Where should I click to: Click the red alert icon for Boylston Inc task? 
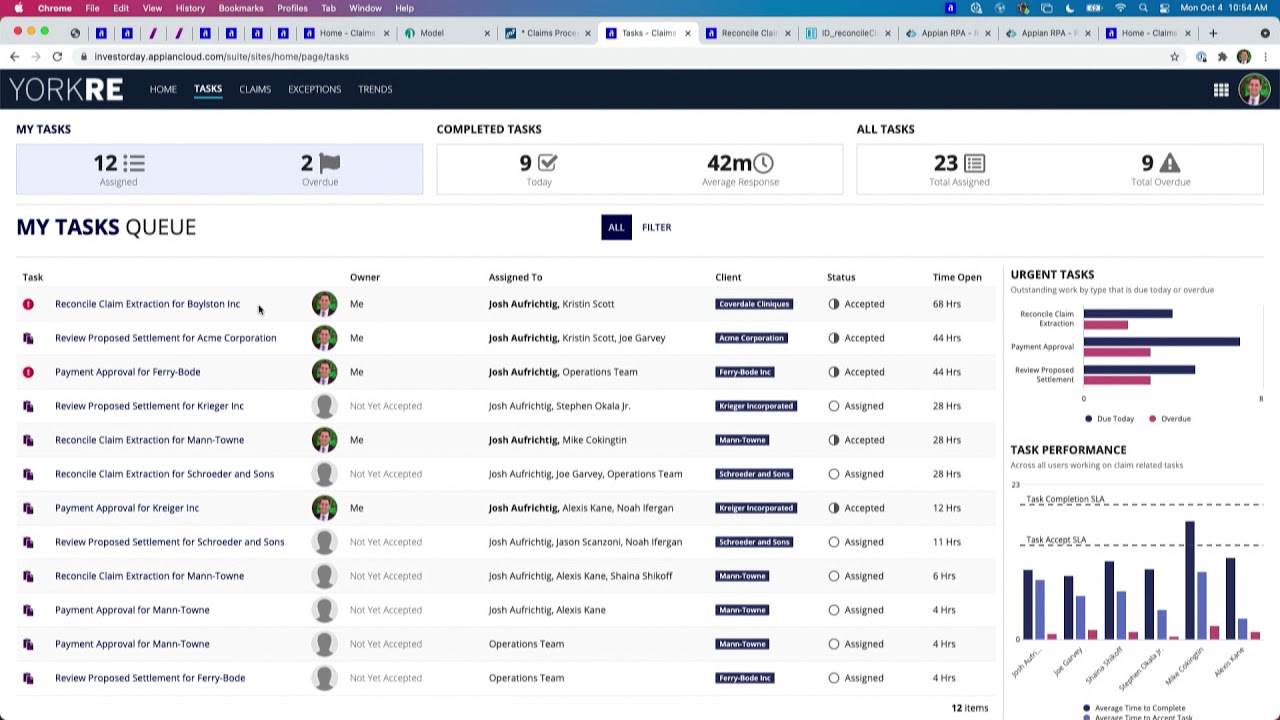(x=28, y=304)
